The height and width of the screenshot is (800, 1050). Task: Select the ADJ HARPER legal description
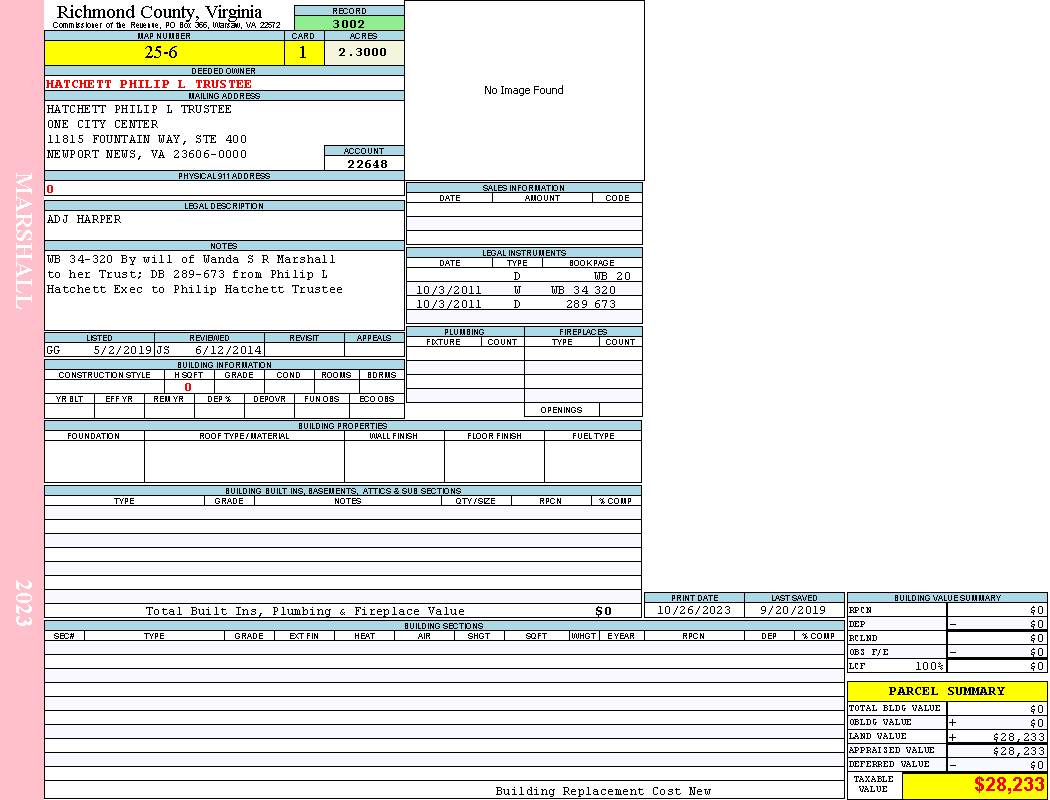(x=84, y=219)
